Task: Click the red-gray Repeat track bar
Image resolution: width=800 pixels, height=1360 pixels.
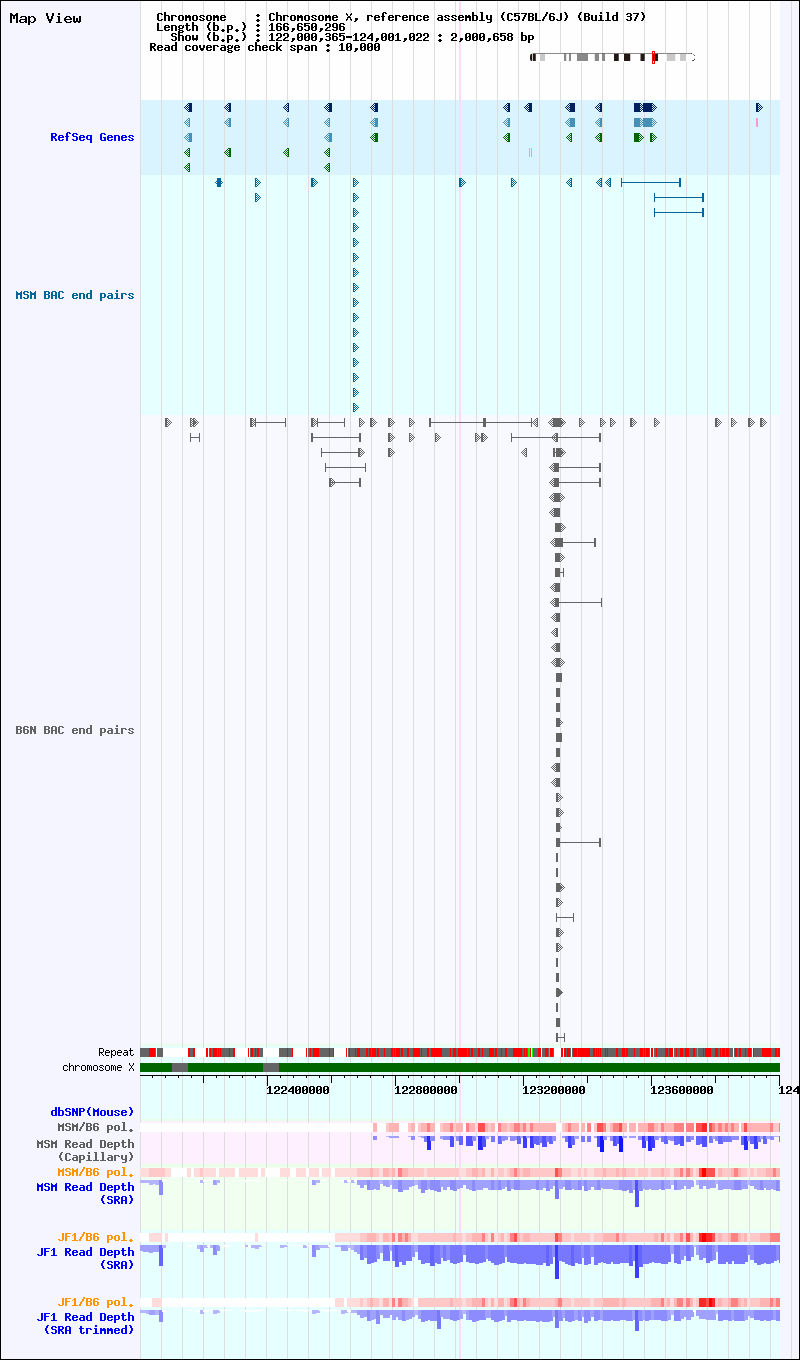Action: [460, 1052]
